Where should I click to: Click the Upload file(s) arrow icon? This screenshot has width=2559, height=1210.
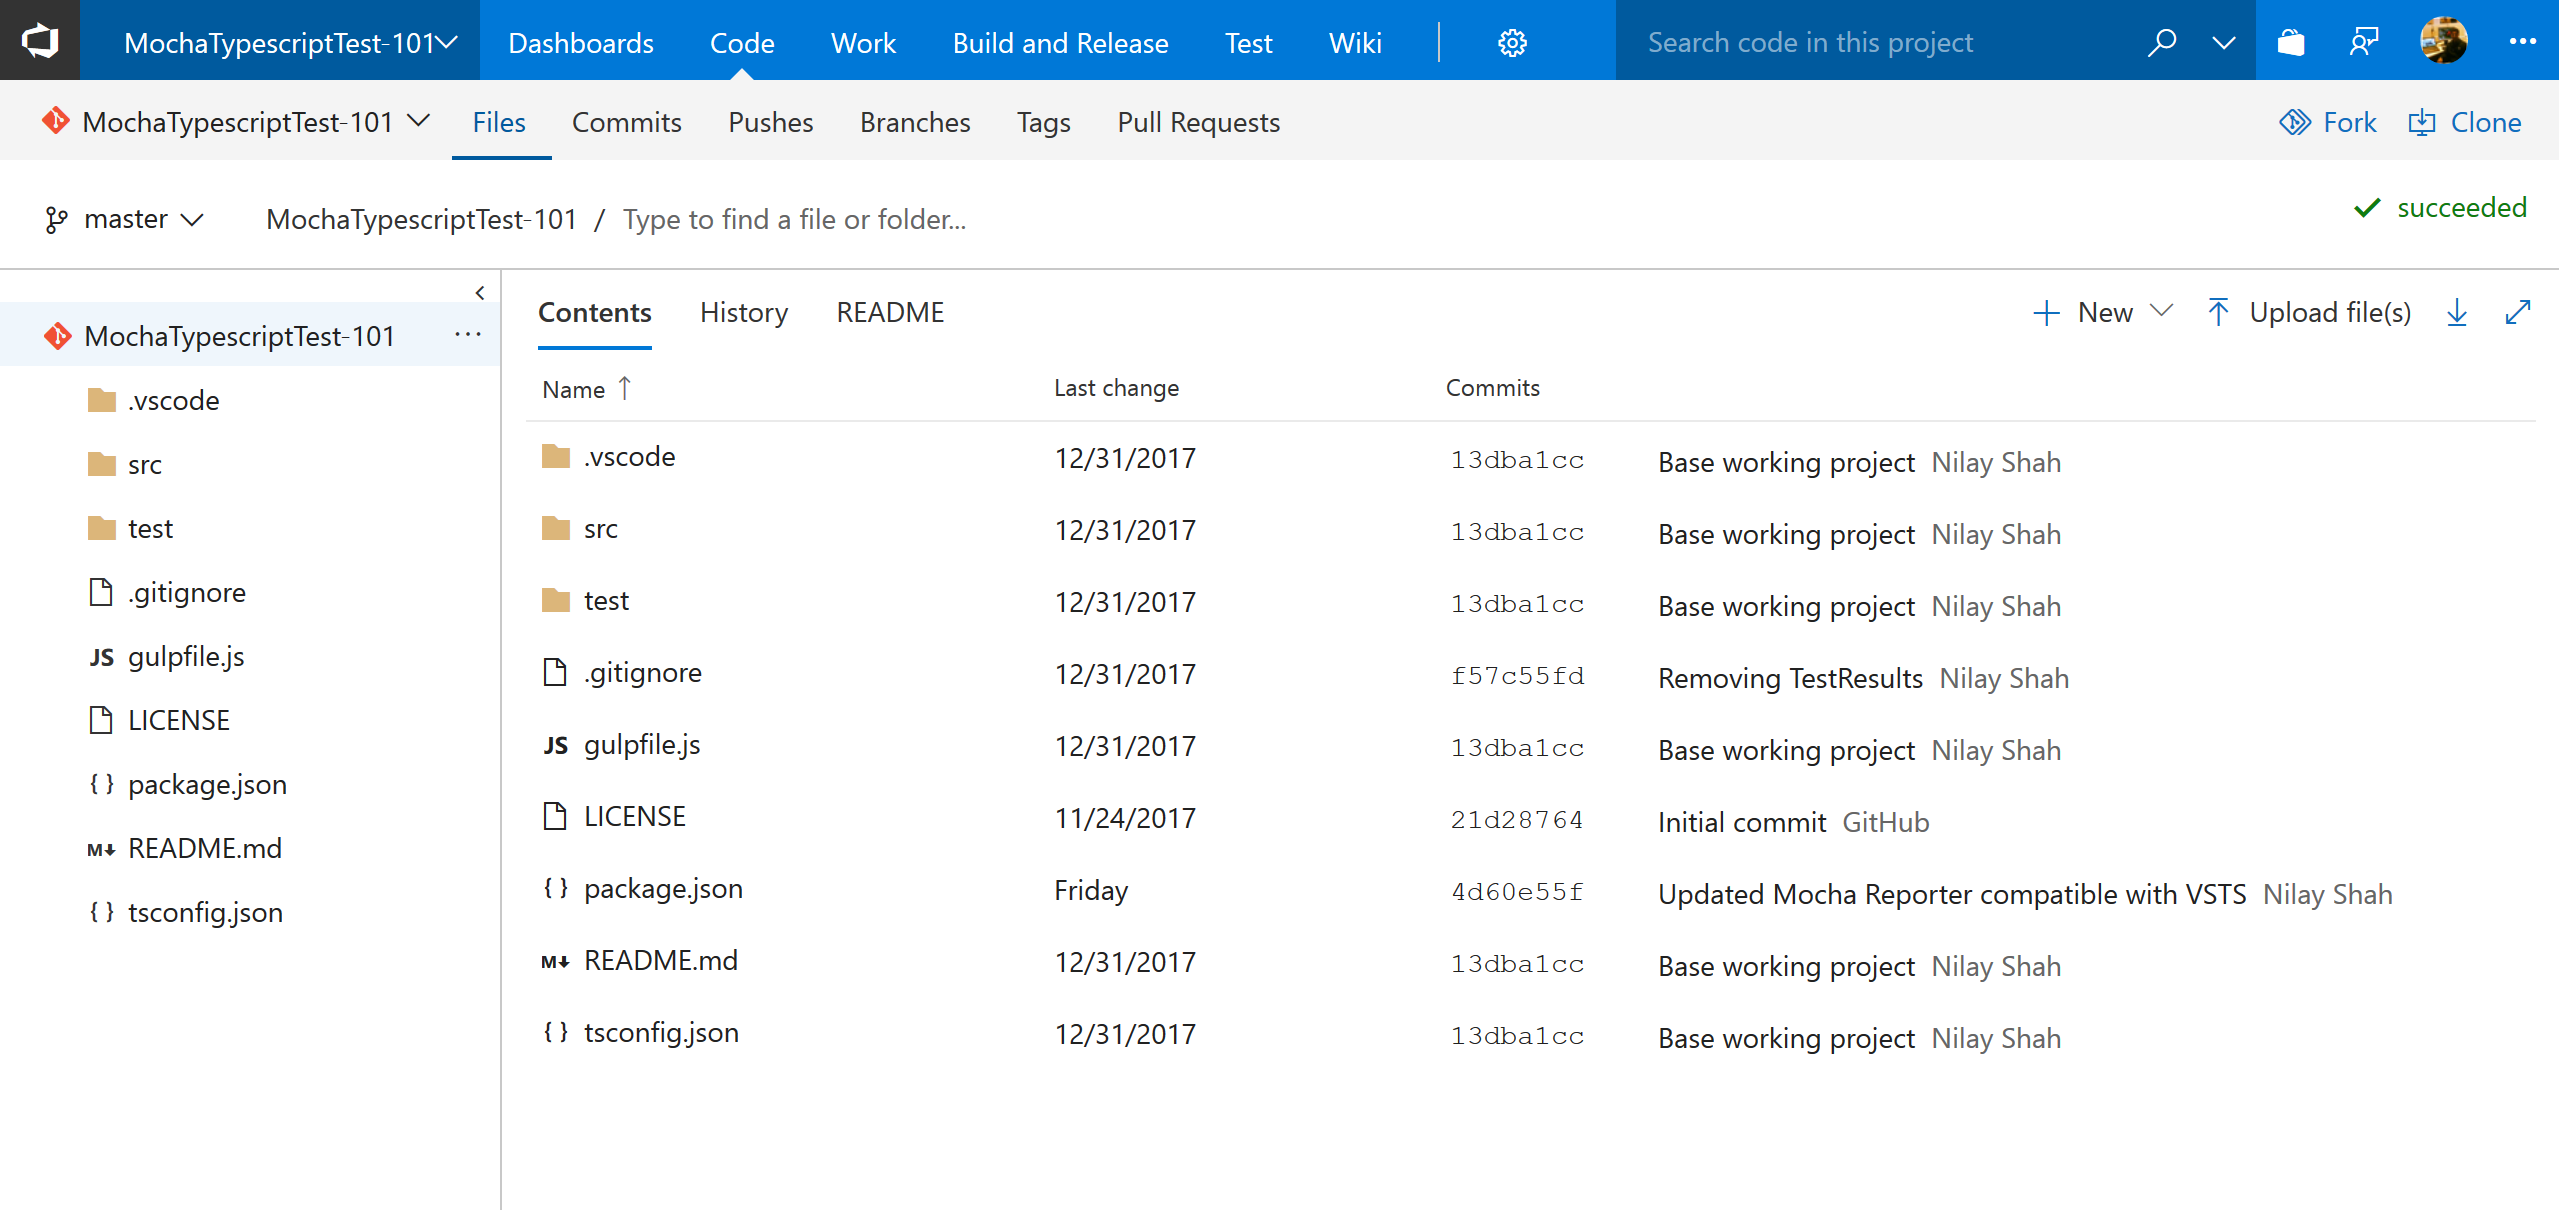click(x=2218, y=312)
